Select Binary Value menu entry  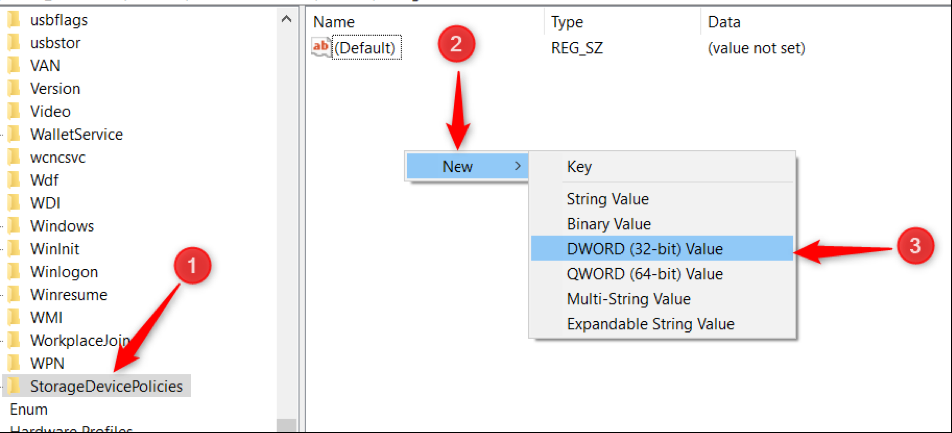[608, 224]
